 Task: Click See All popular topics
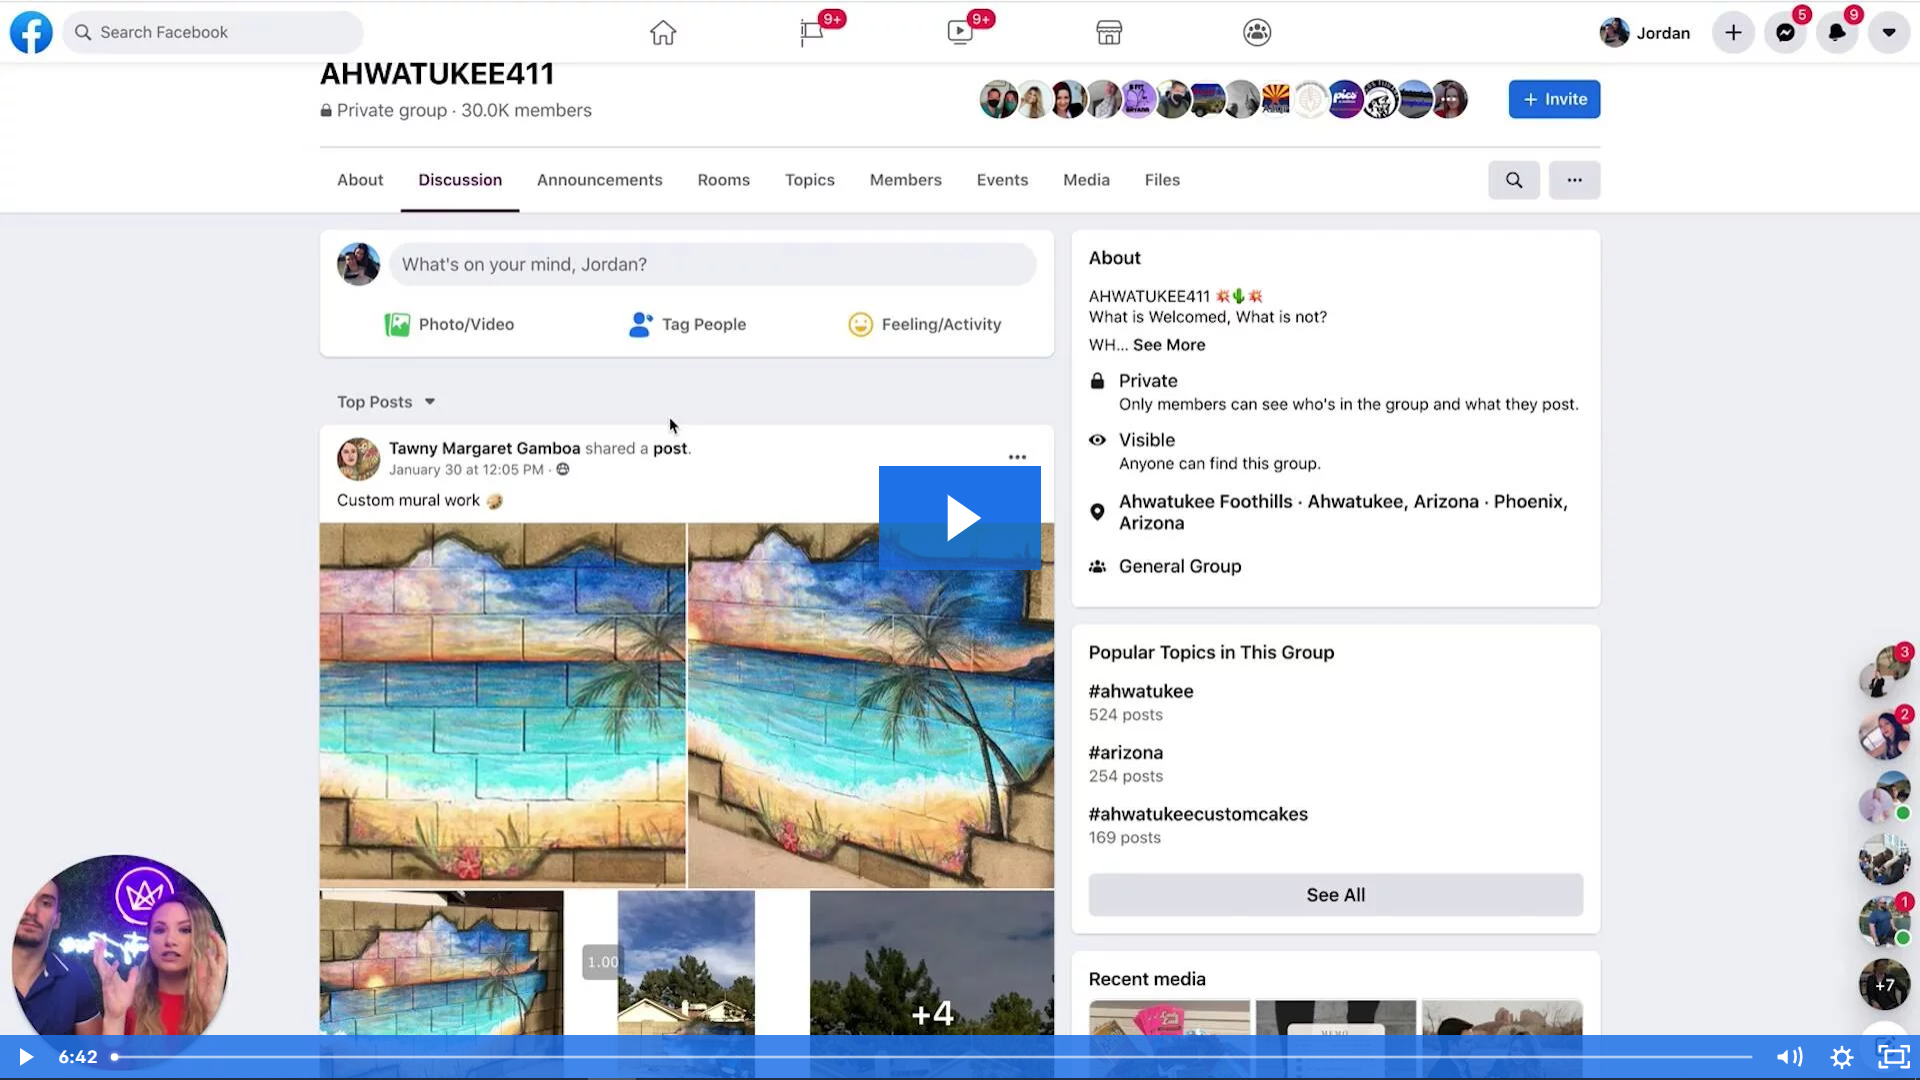click(x=1335, y=895)
